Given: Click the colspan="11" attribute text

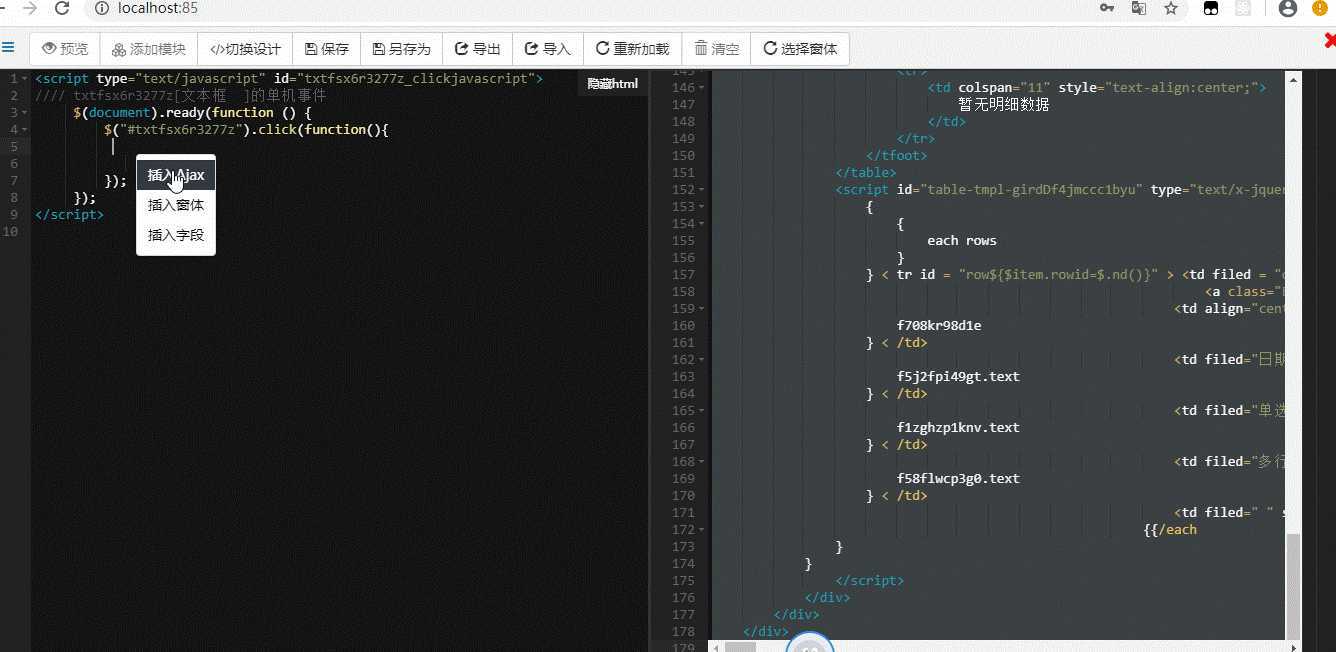Looking at the screenshot, I should click(1004, 88).
